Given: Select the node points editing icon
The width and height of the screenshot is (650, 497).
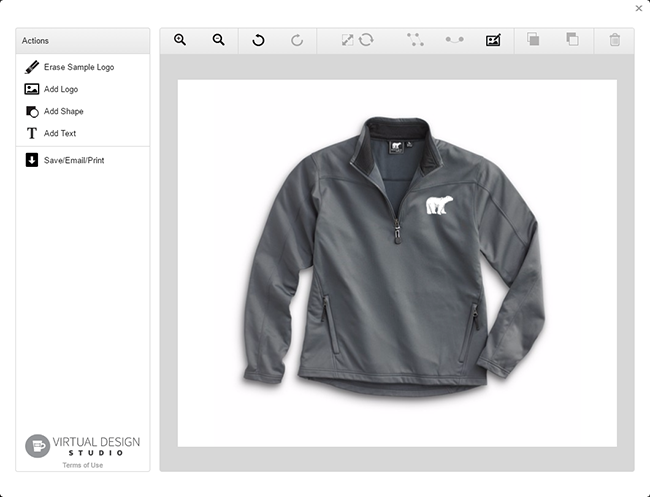Looking at the screenshot, I should [415, 40].
